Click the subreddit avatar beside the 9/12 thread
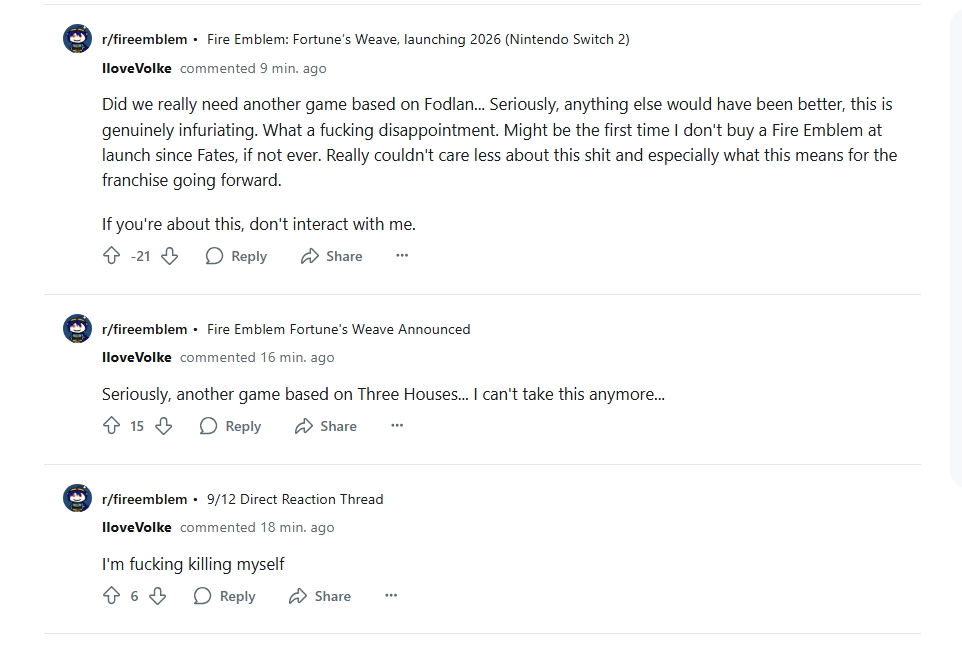Image resolution: width=962 pixels, height=654 pixels. coord(77,498)
